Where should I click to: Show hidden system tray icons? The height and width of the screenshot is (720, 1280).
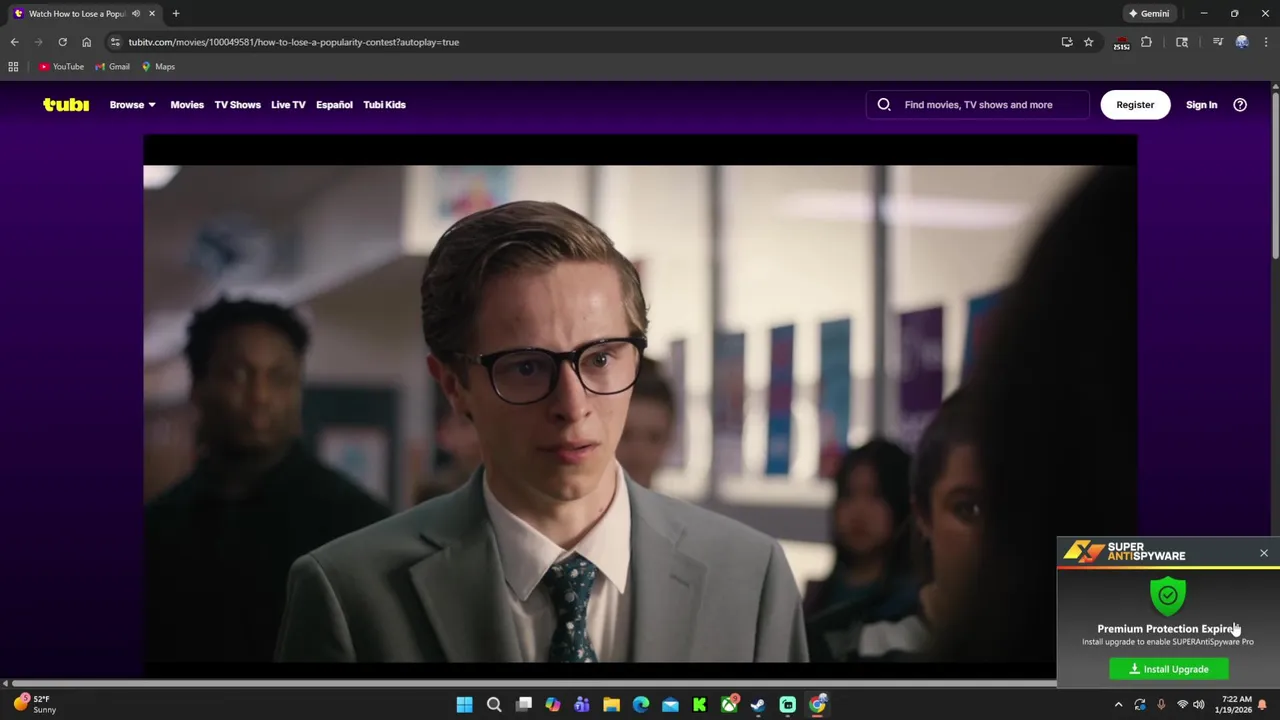pyautogui.click(x=1118, y=705)
